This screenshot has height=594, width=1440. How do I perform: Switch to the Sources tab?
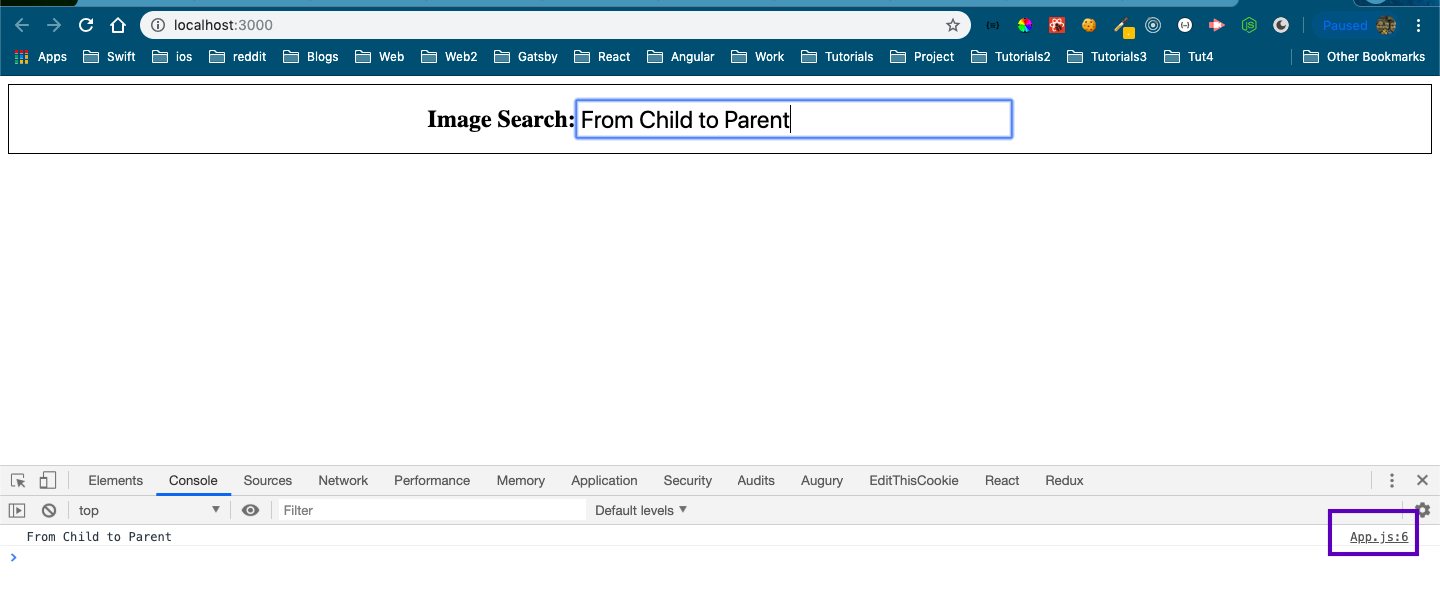tap(268, 481)
